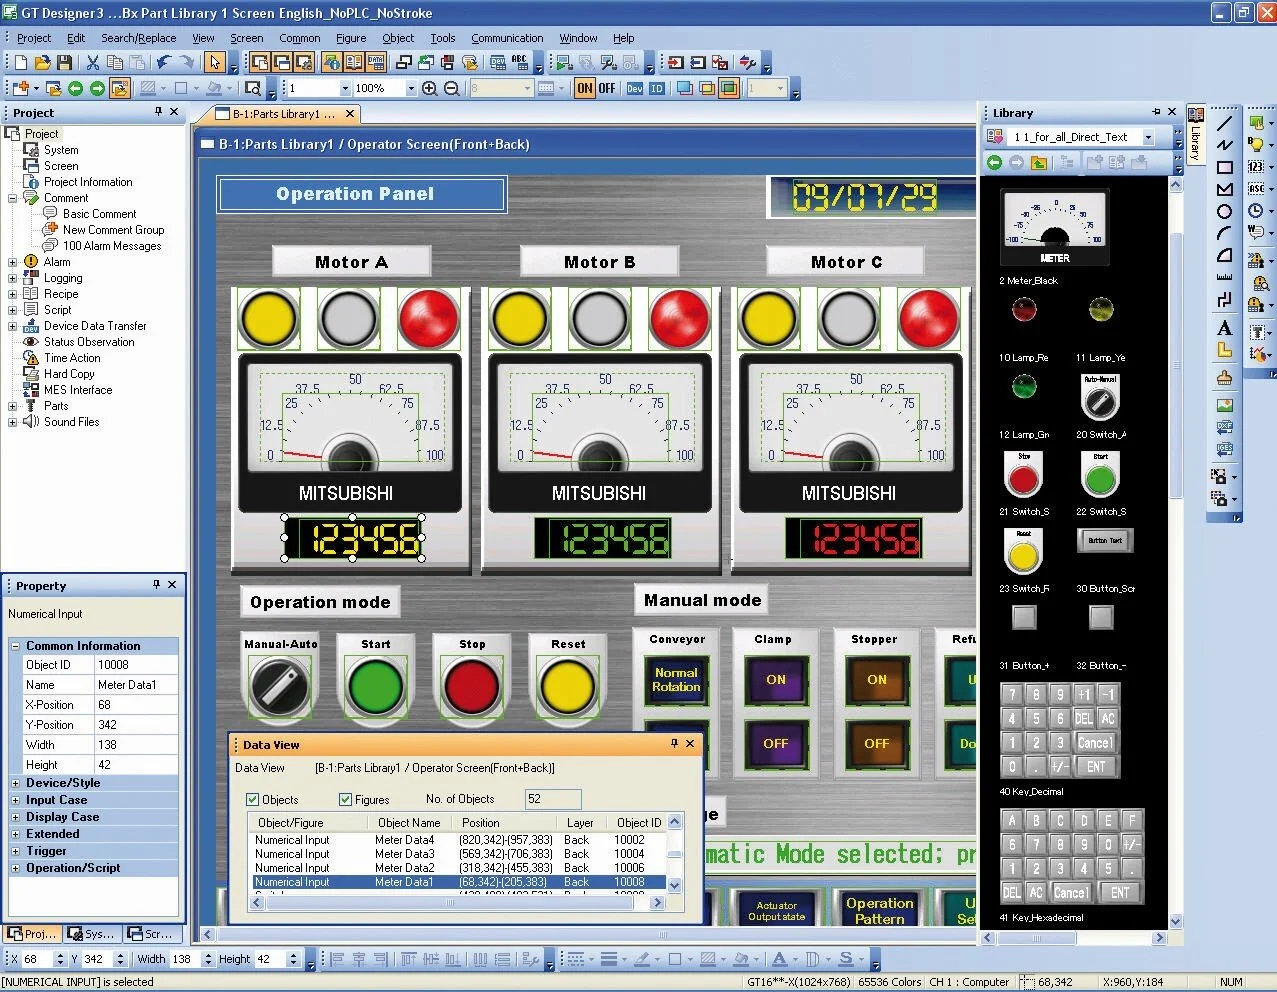
Task: Click the Zoom out magnifier icon
Action: tap(451, 88)
